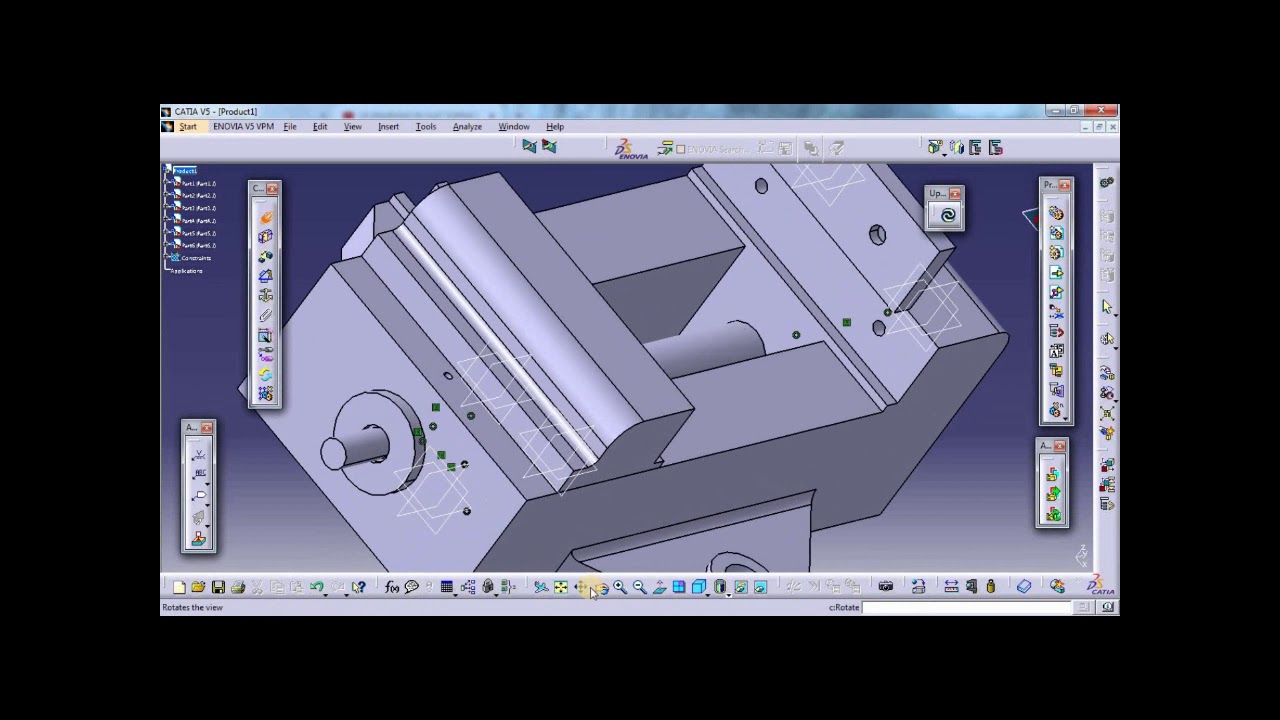Click the Measure Between ruler icon
This screenshot has height=720, width=1280.
(951, 587)
